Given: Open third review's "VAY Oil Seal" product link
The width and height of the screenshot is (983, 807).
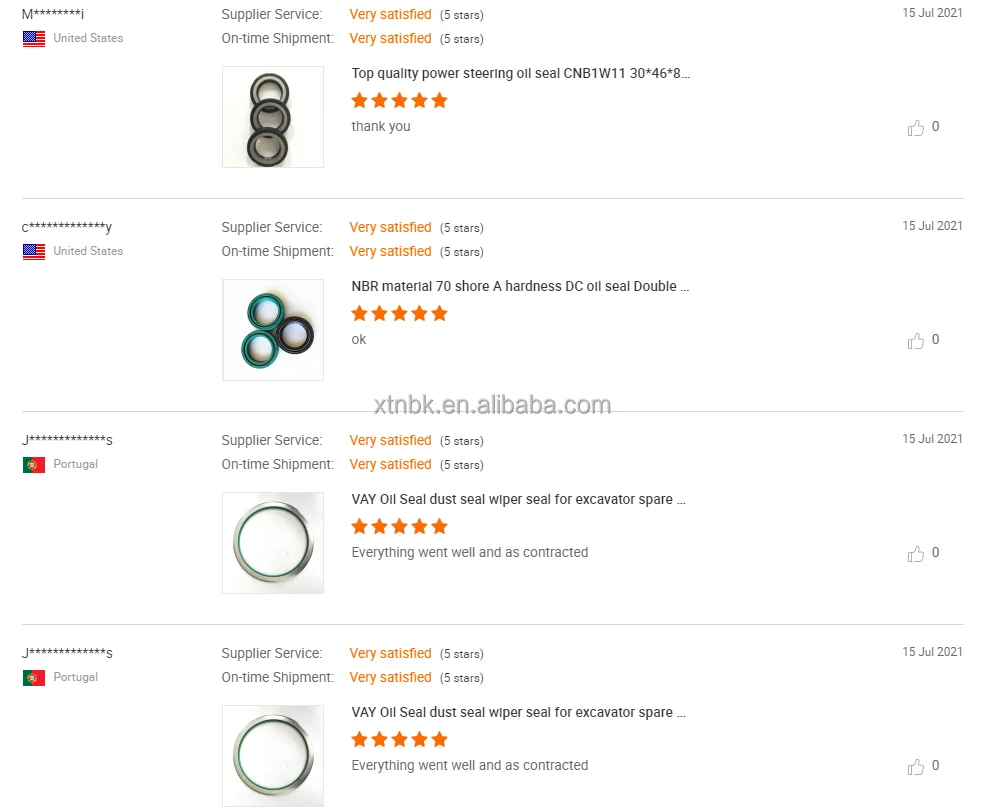Looking at the screenshot, I should 518,499.
